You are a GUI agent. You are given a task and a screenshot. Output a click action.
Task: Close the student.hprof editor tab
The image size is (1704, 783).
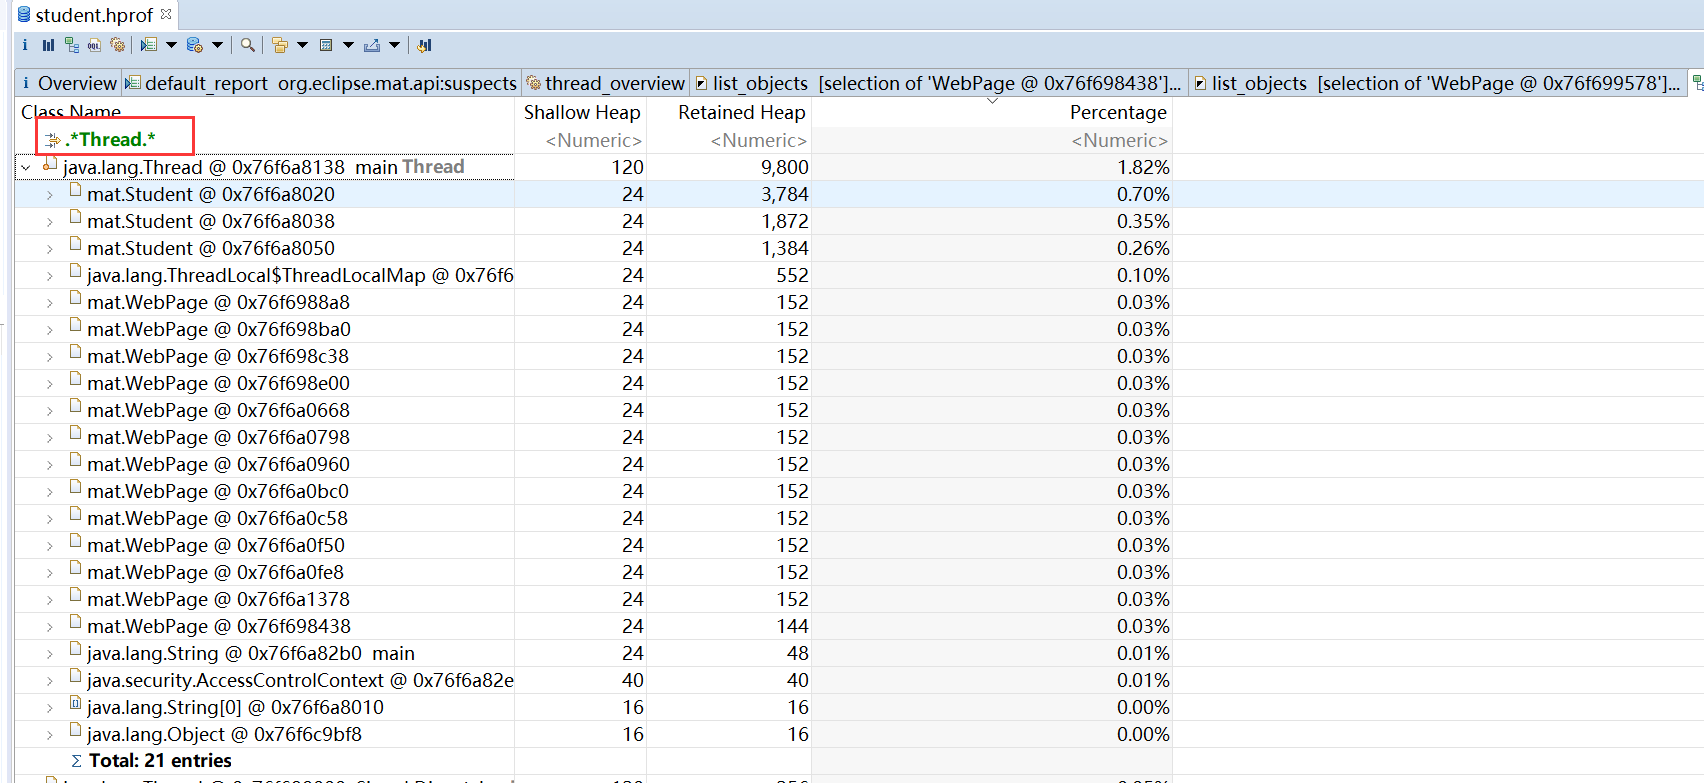166,14
